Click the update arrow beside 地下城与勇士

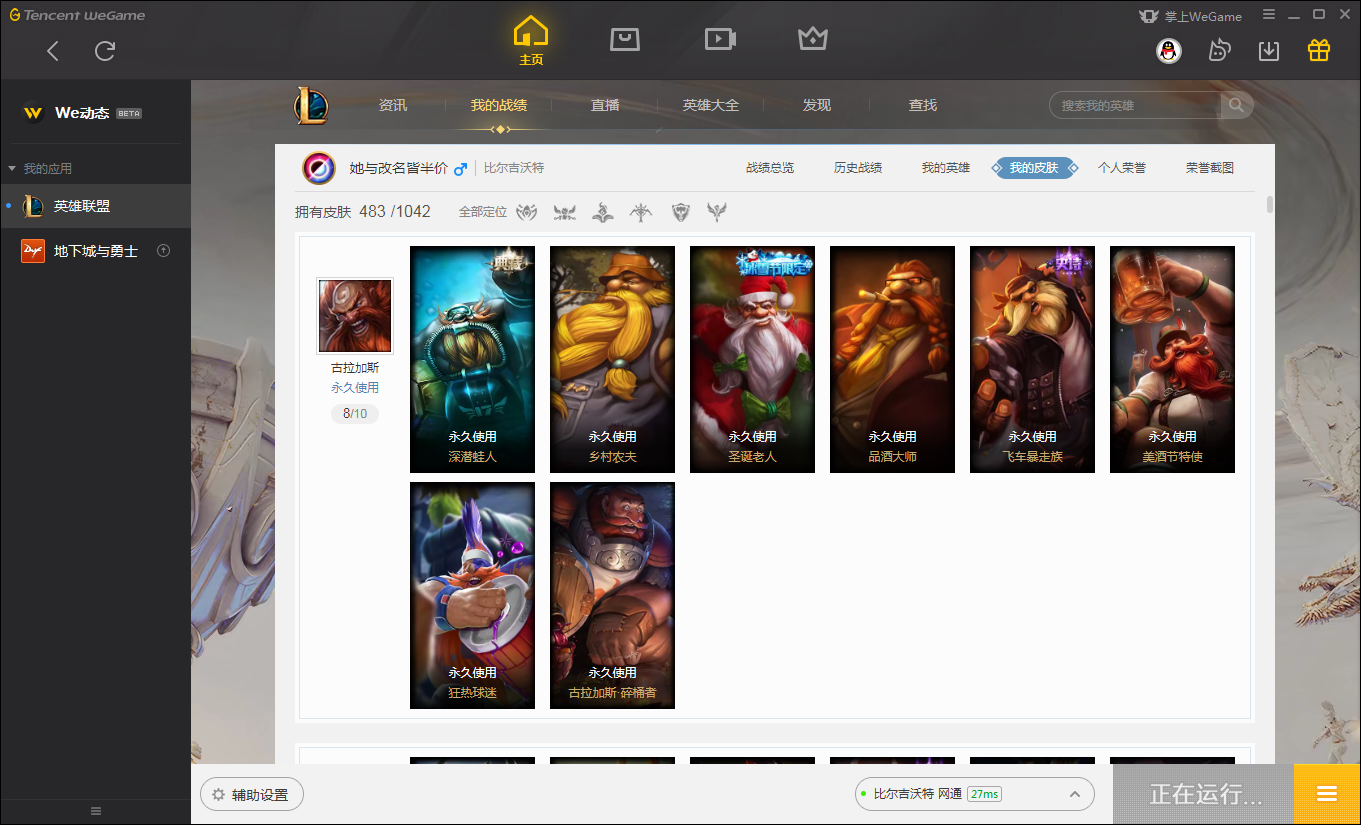pos(163,251)
